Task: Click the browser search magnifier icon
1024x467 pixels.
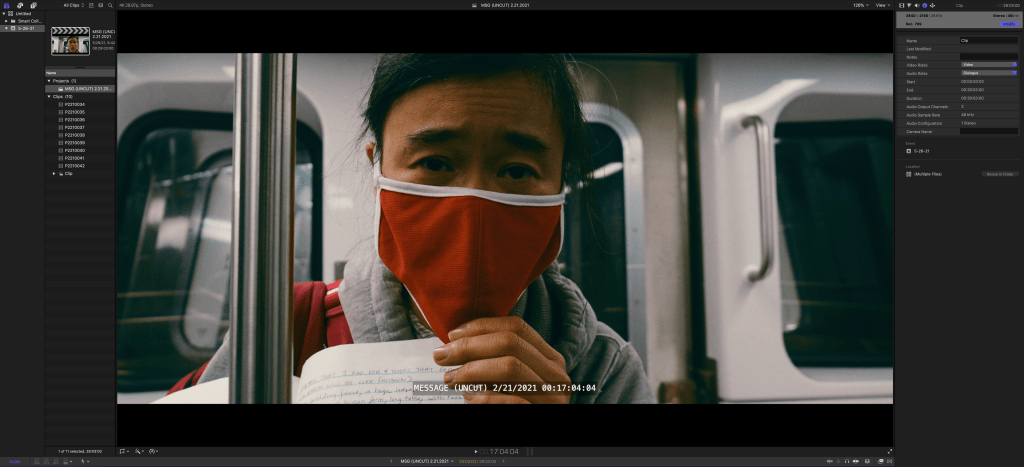Action: click(x=108, y=5)
